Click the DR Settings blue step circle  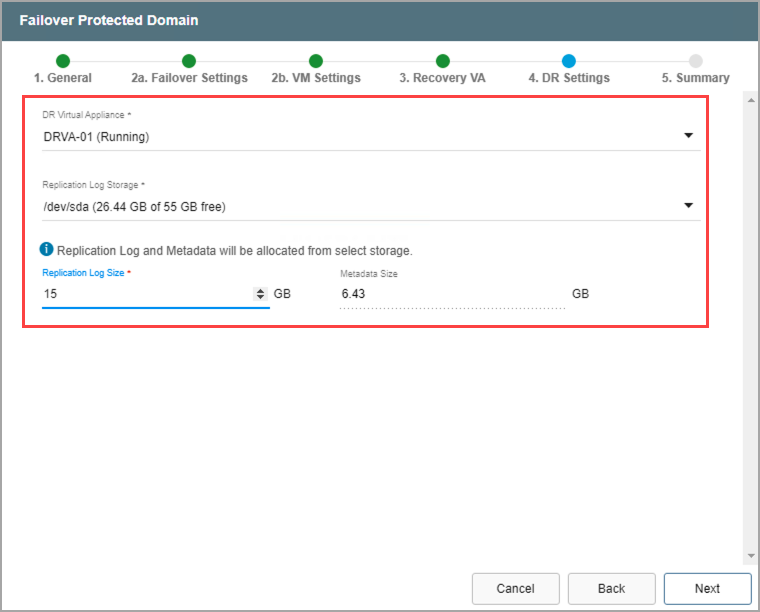click(x=569, y=61)
